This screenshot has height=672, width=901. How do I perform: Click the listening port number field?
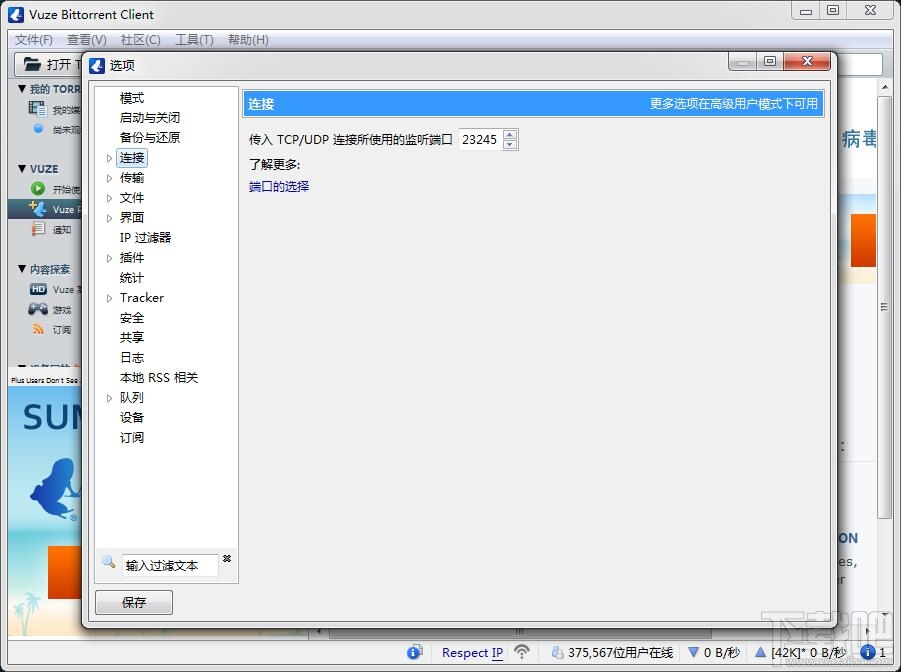pyautogui.click(x=480, y=140)
